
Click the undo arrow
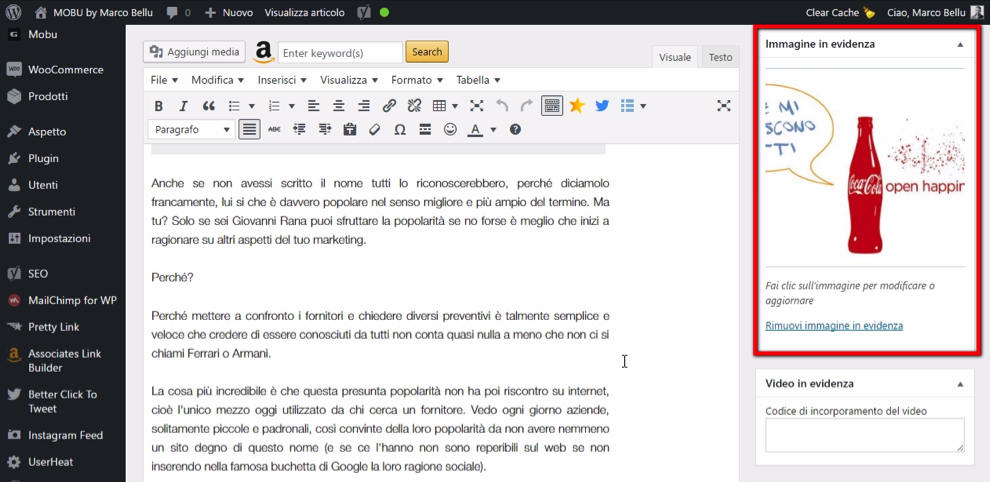point(502,105)
